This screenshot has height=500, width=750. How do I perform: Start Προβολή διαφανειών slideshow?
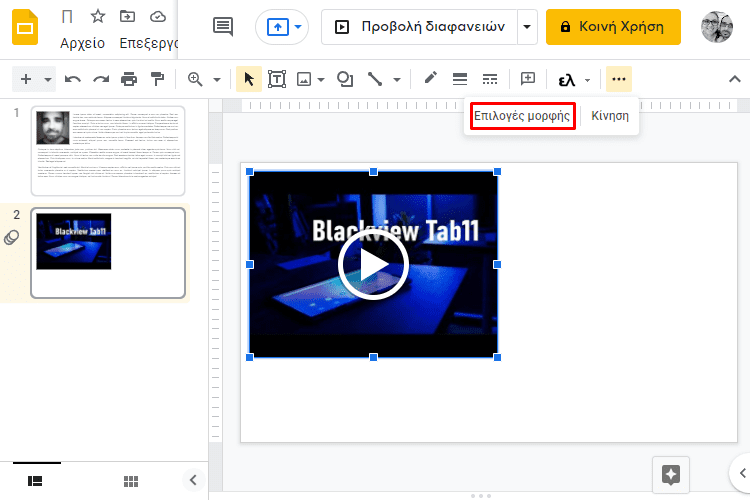click(419, 27)
